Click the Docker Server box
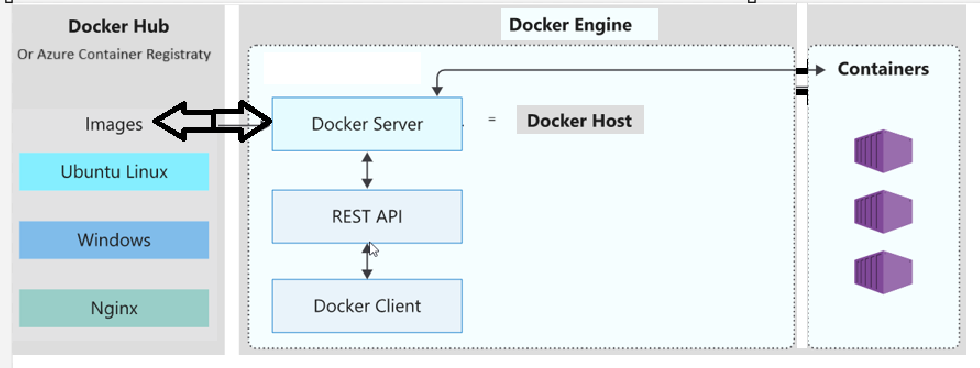Image resolution: width=980 pixels, height=368 pixels. pos(367,124)
